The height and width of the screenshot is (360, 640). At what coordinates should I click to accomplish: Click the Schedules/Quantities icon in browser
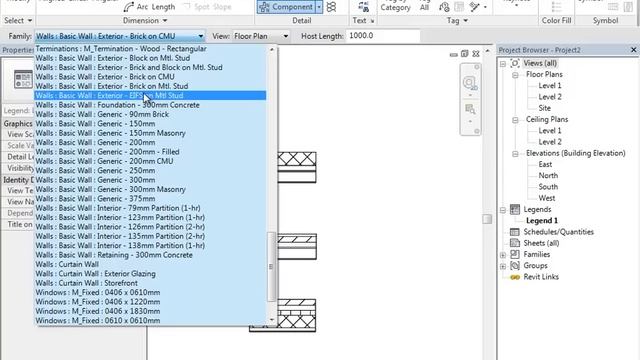[x=515, y=232]
